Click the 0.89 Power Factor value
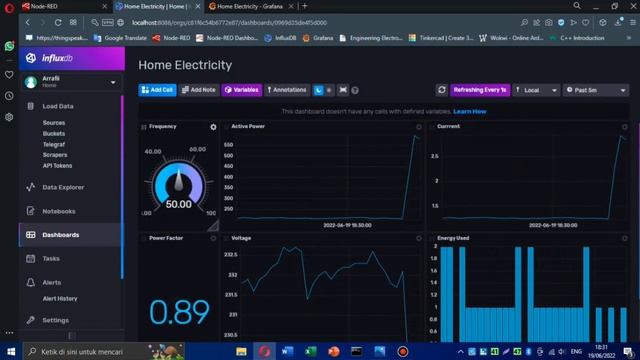Viewport: 640px width, 360px height. point(179,312)
